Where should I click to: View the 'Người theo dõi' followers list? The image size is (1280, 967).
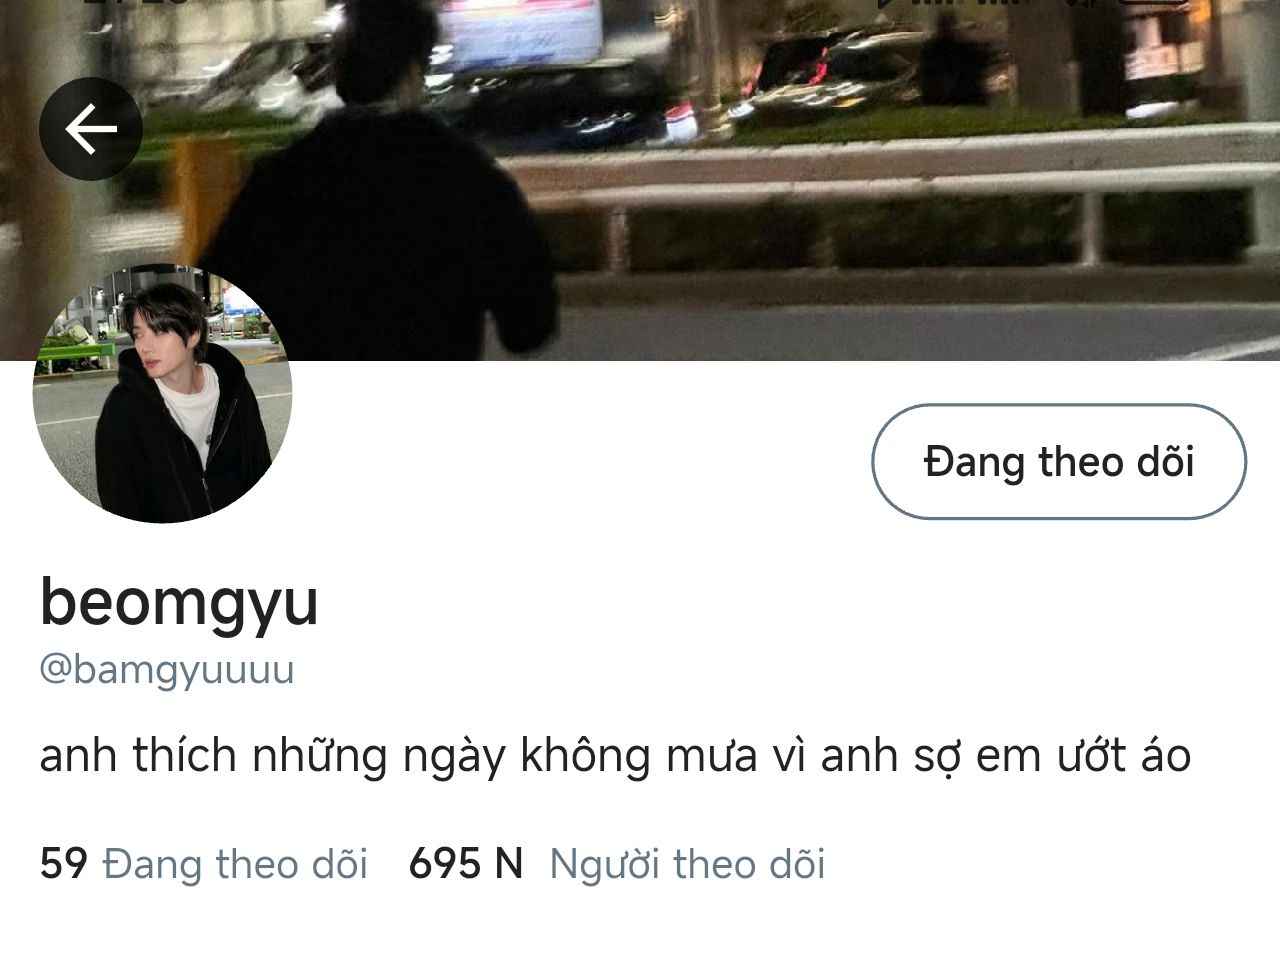(x=687, y=864)
